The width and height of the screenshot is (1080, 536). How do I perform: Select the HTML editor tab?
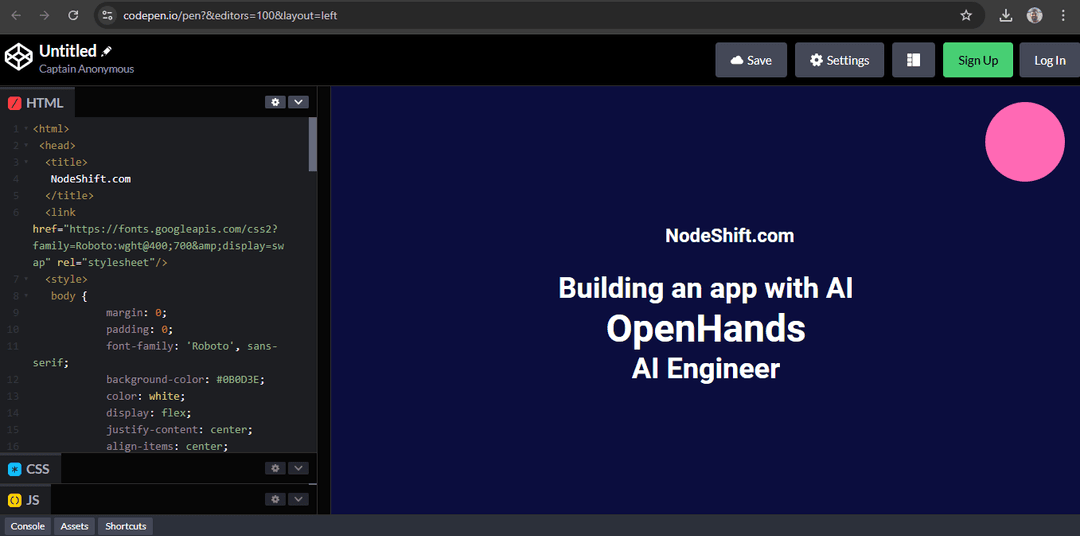(x=37, y=103)
